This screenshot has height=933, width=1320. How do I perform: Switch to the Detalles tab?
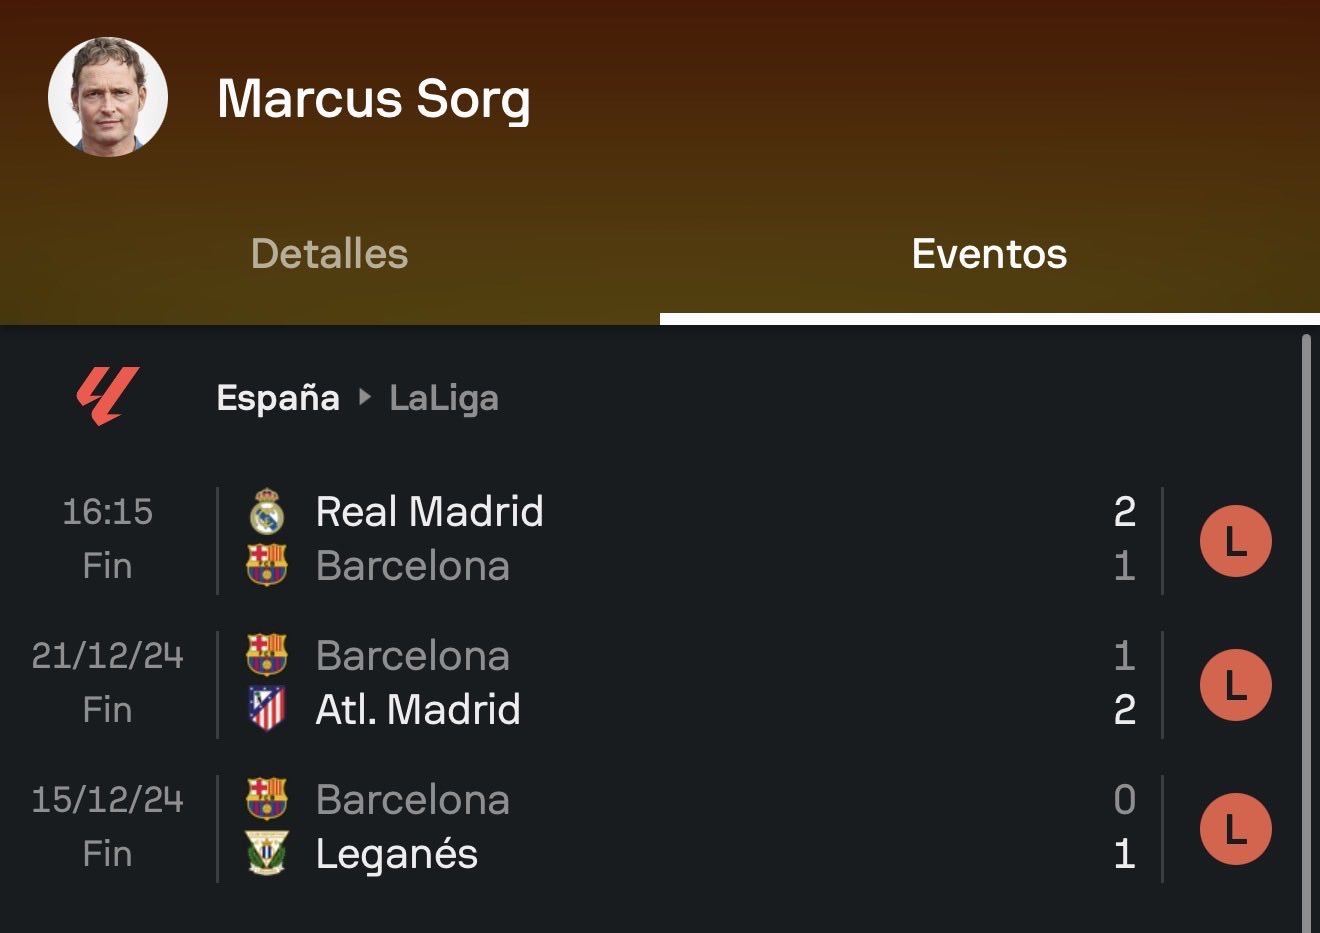[329, 254]
